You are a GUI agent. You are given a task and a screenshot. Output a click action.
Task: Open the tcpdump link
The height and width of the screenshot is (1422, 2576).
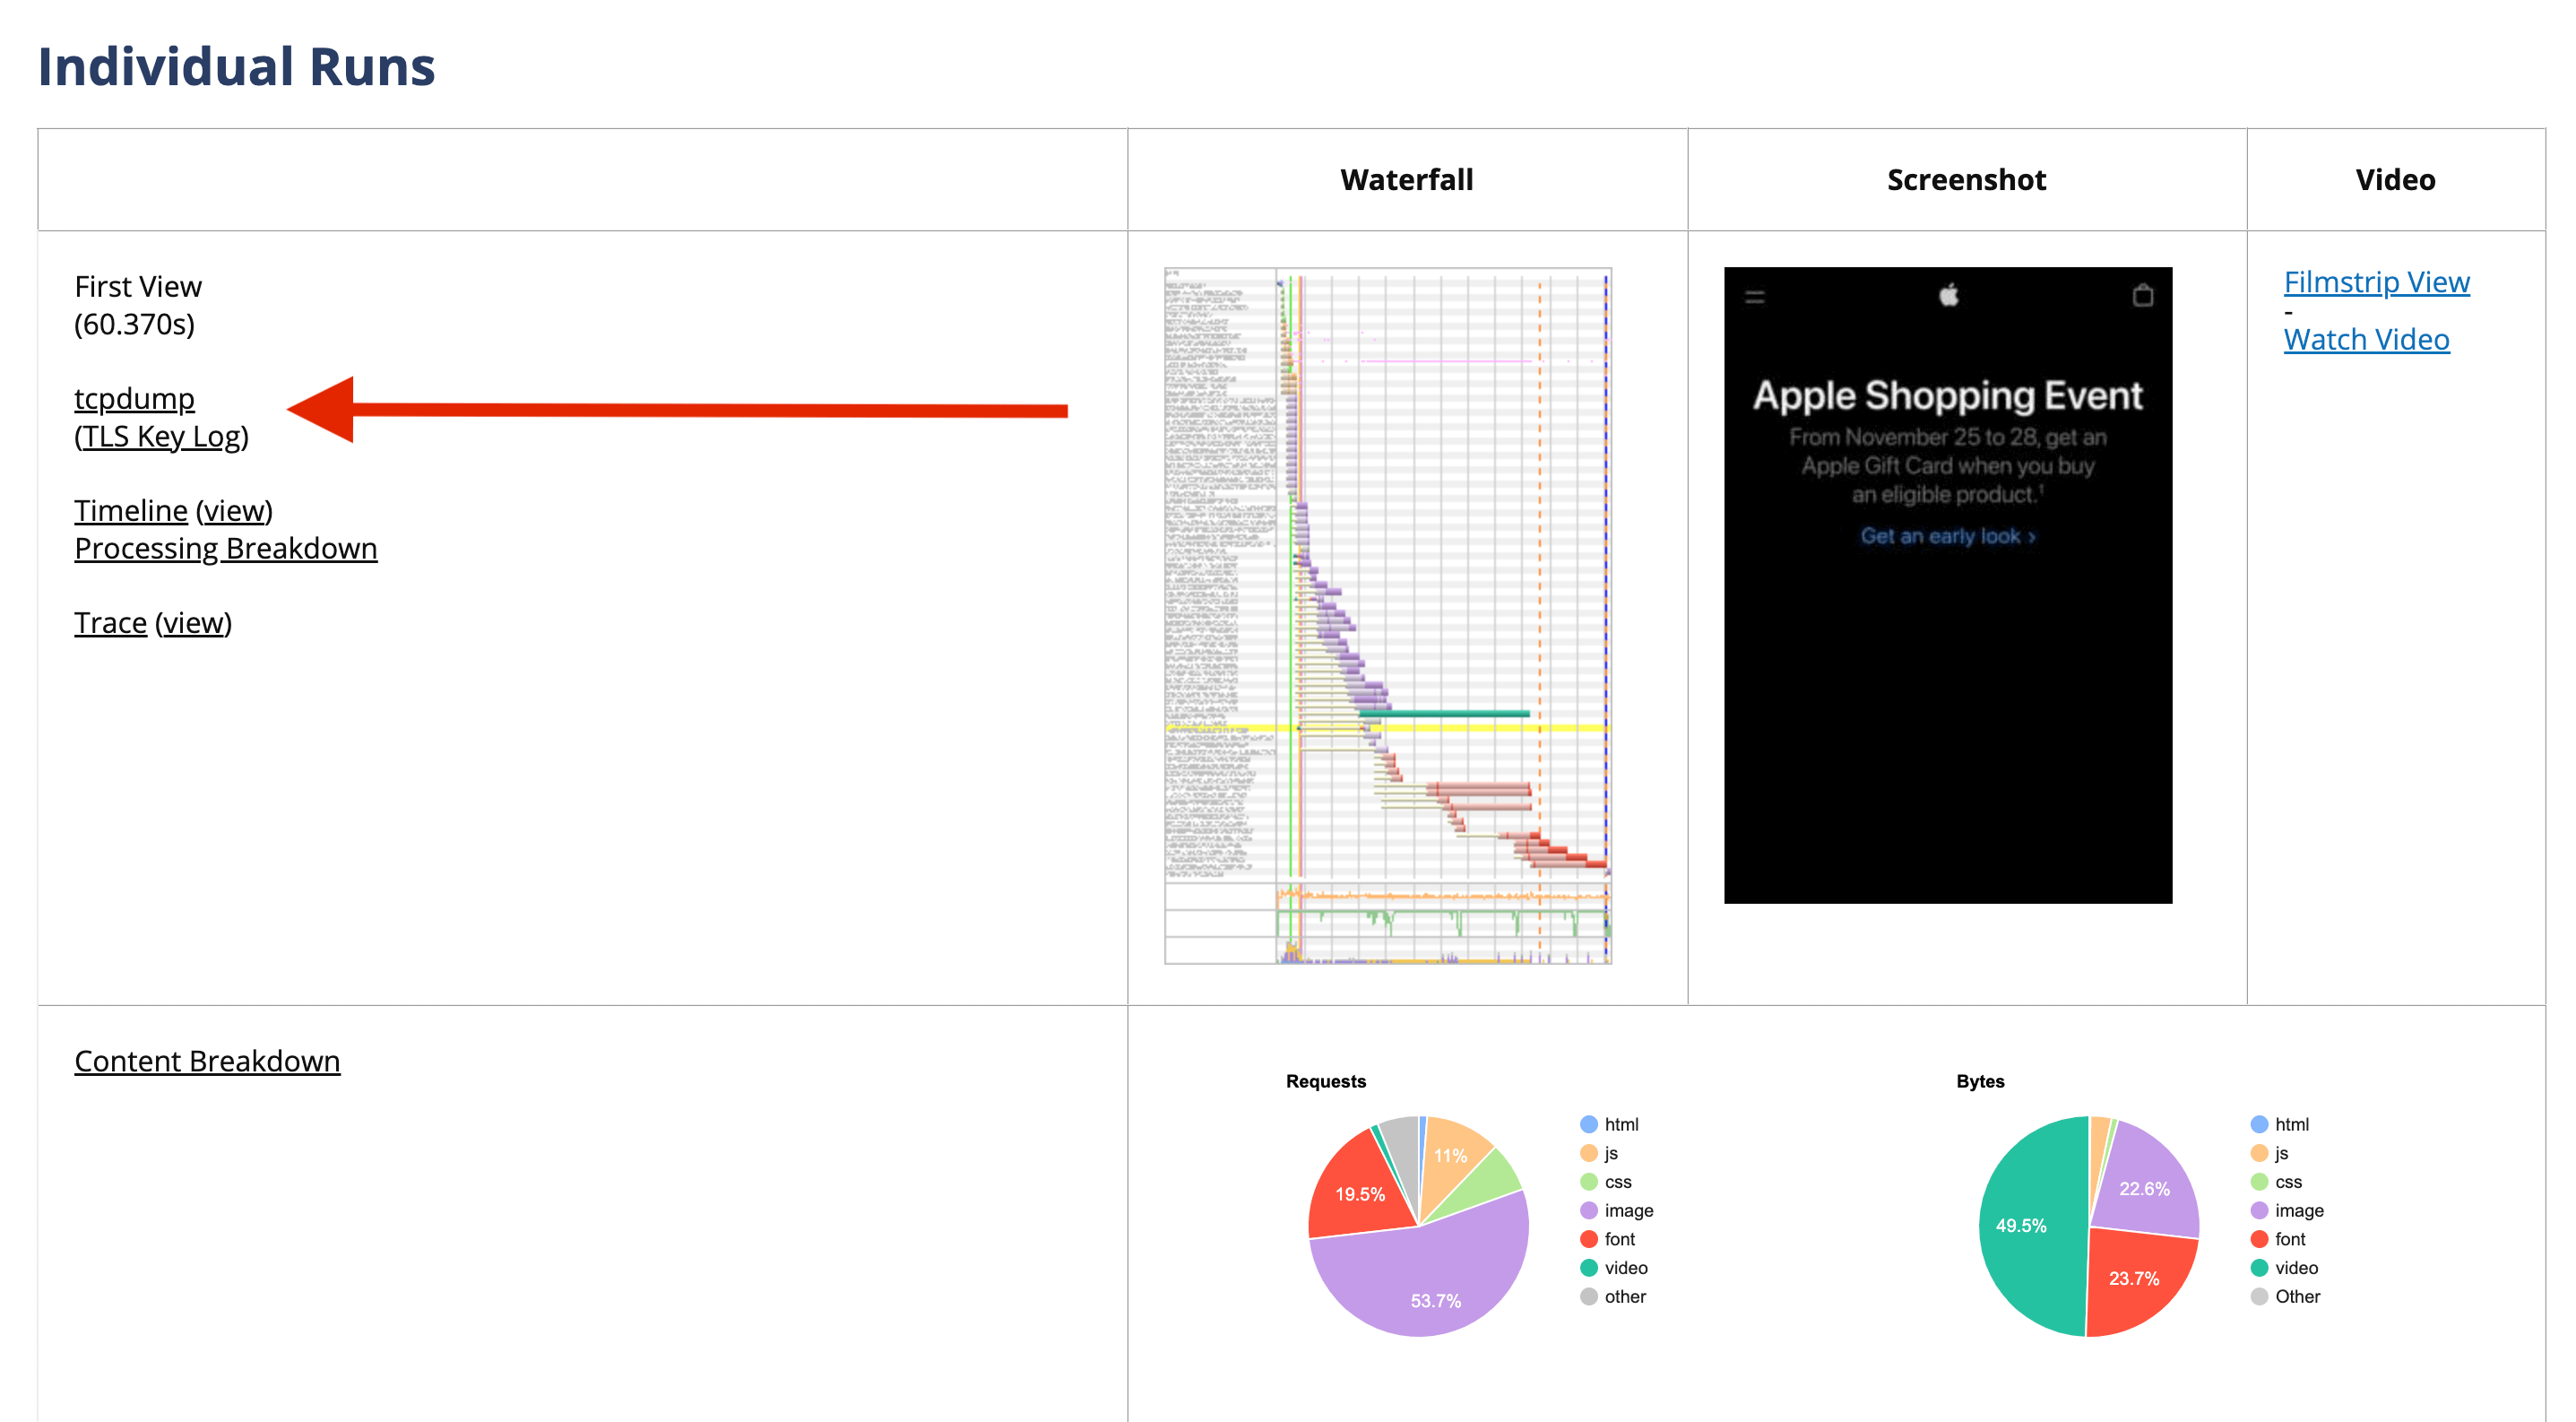pos(134,398)
